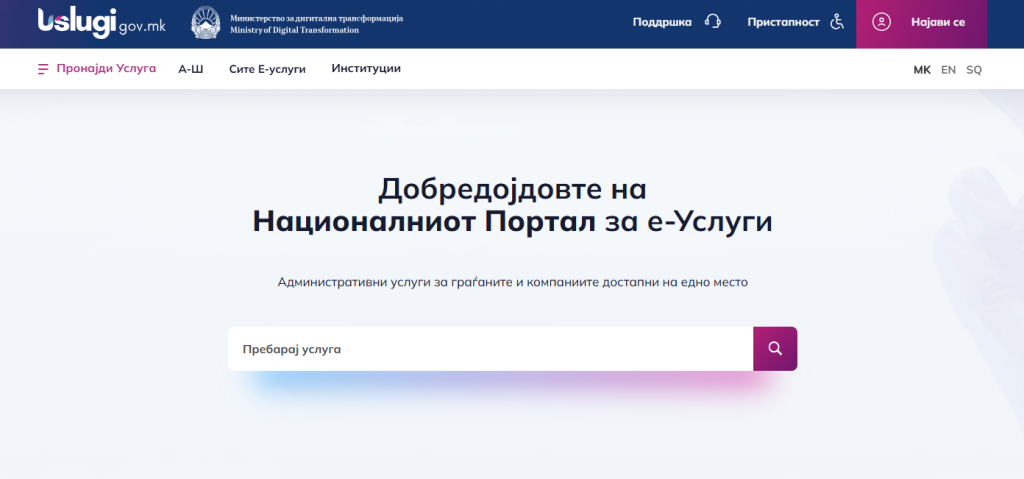Expand the Пронајди Услуга menu

(112, 69)
